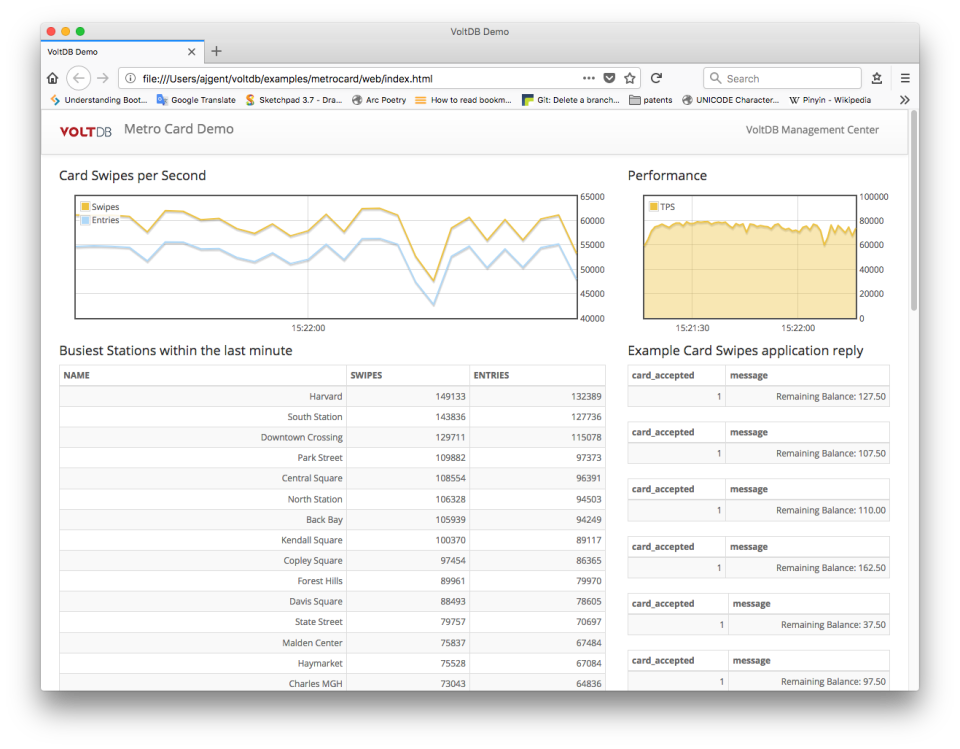The width and height of the screenshot is (960, 749).
Task: Click the Performance TPS chart area
Action: click(749, 257)
